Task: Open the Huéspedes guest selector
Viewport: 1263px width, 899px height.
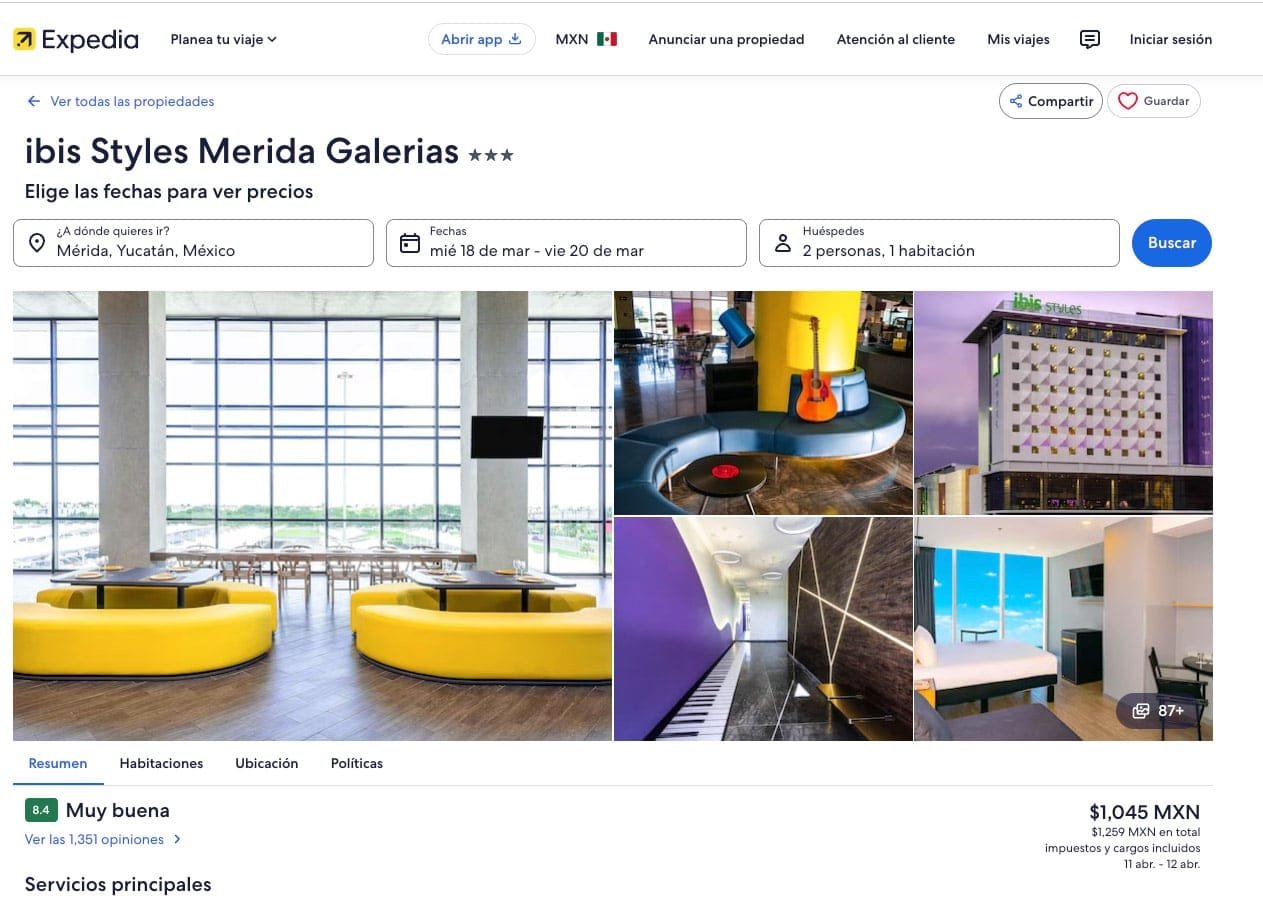Action: [939, 243]
